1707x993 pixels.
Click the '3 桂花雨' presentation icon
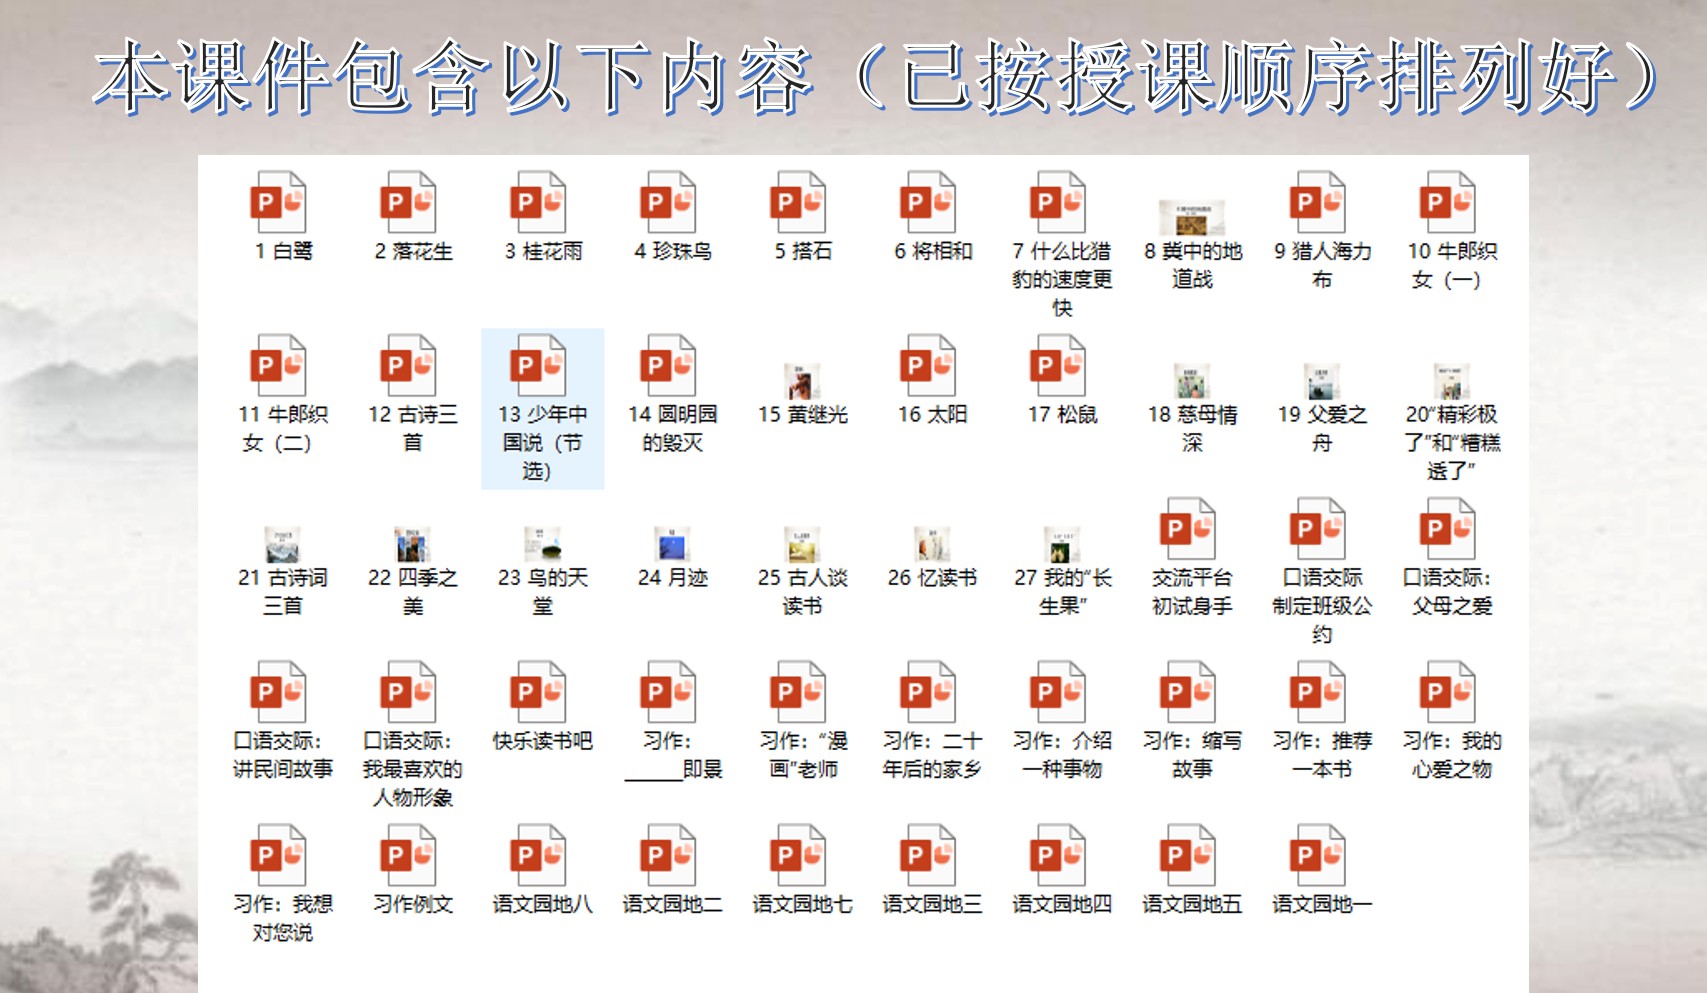pyautogui.click(x=537, y=203)
